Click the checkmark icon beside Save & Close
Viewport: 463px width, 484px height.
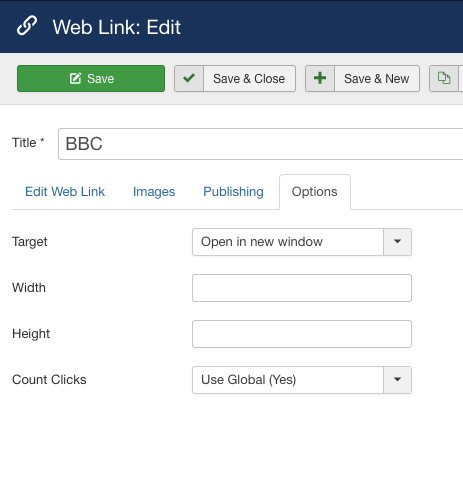tap(189, 78)
